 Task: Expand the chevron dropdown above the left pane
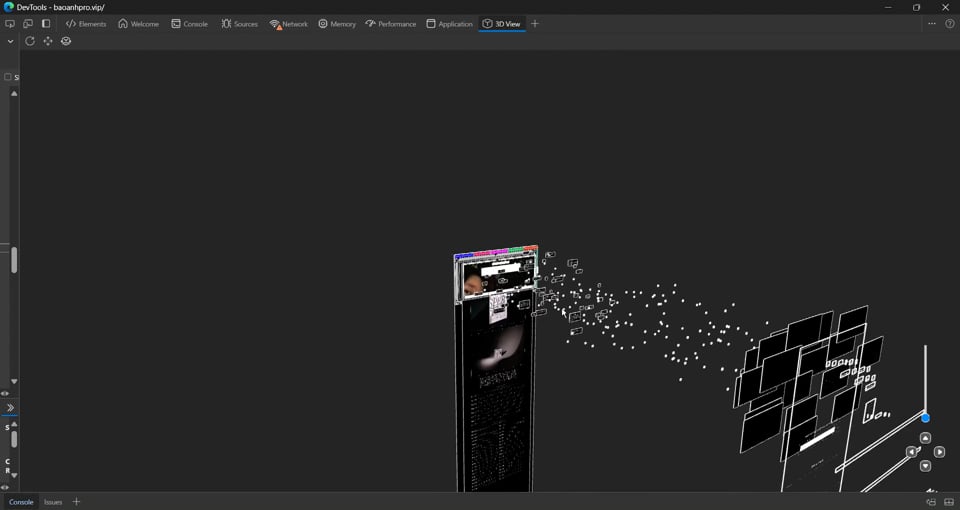click(10, 42)
